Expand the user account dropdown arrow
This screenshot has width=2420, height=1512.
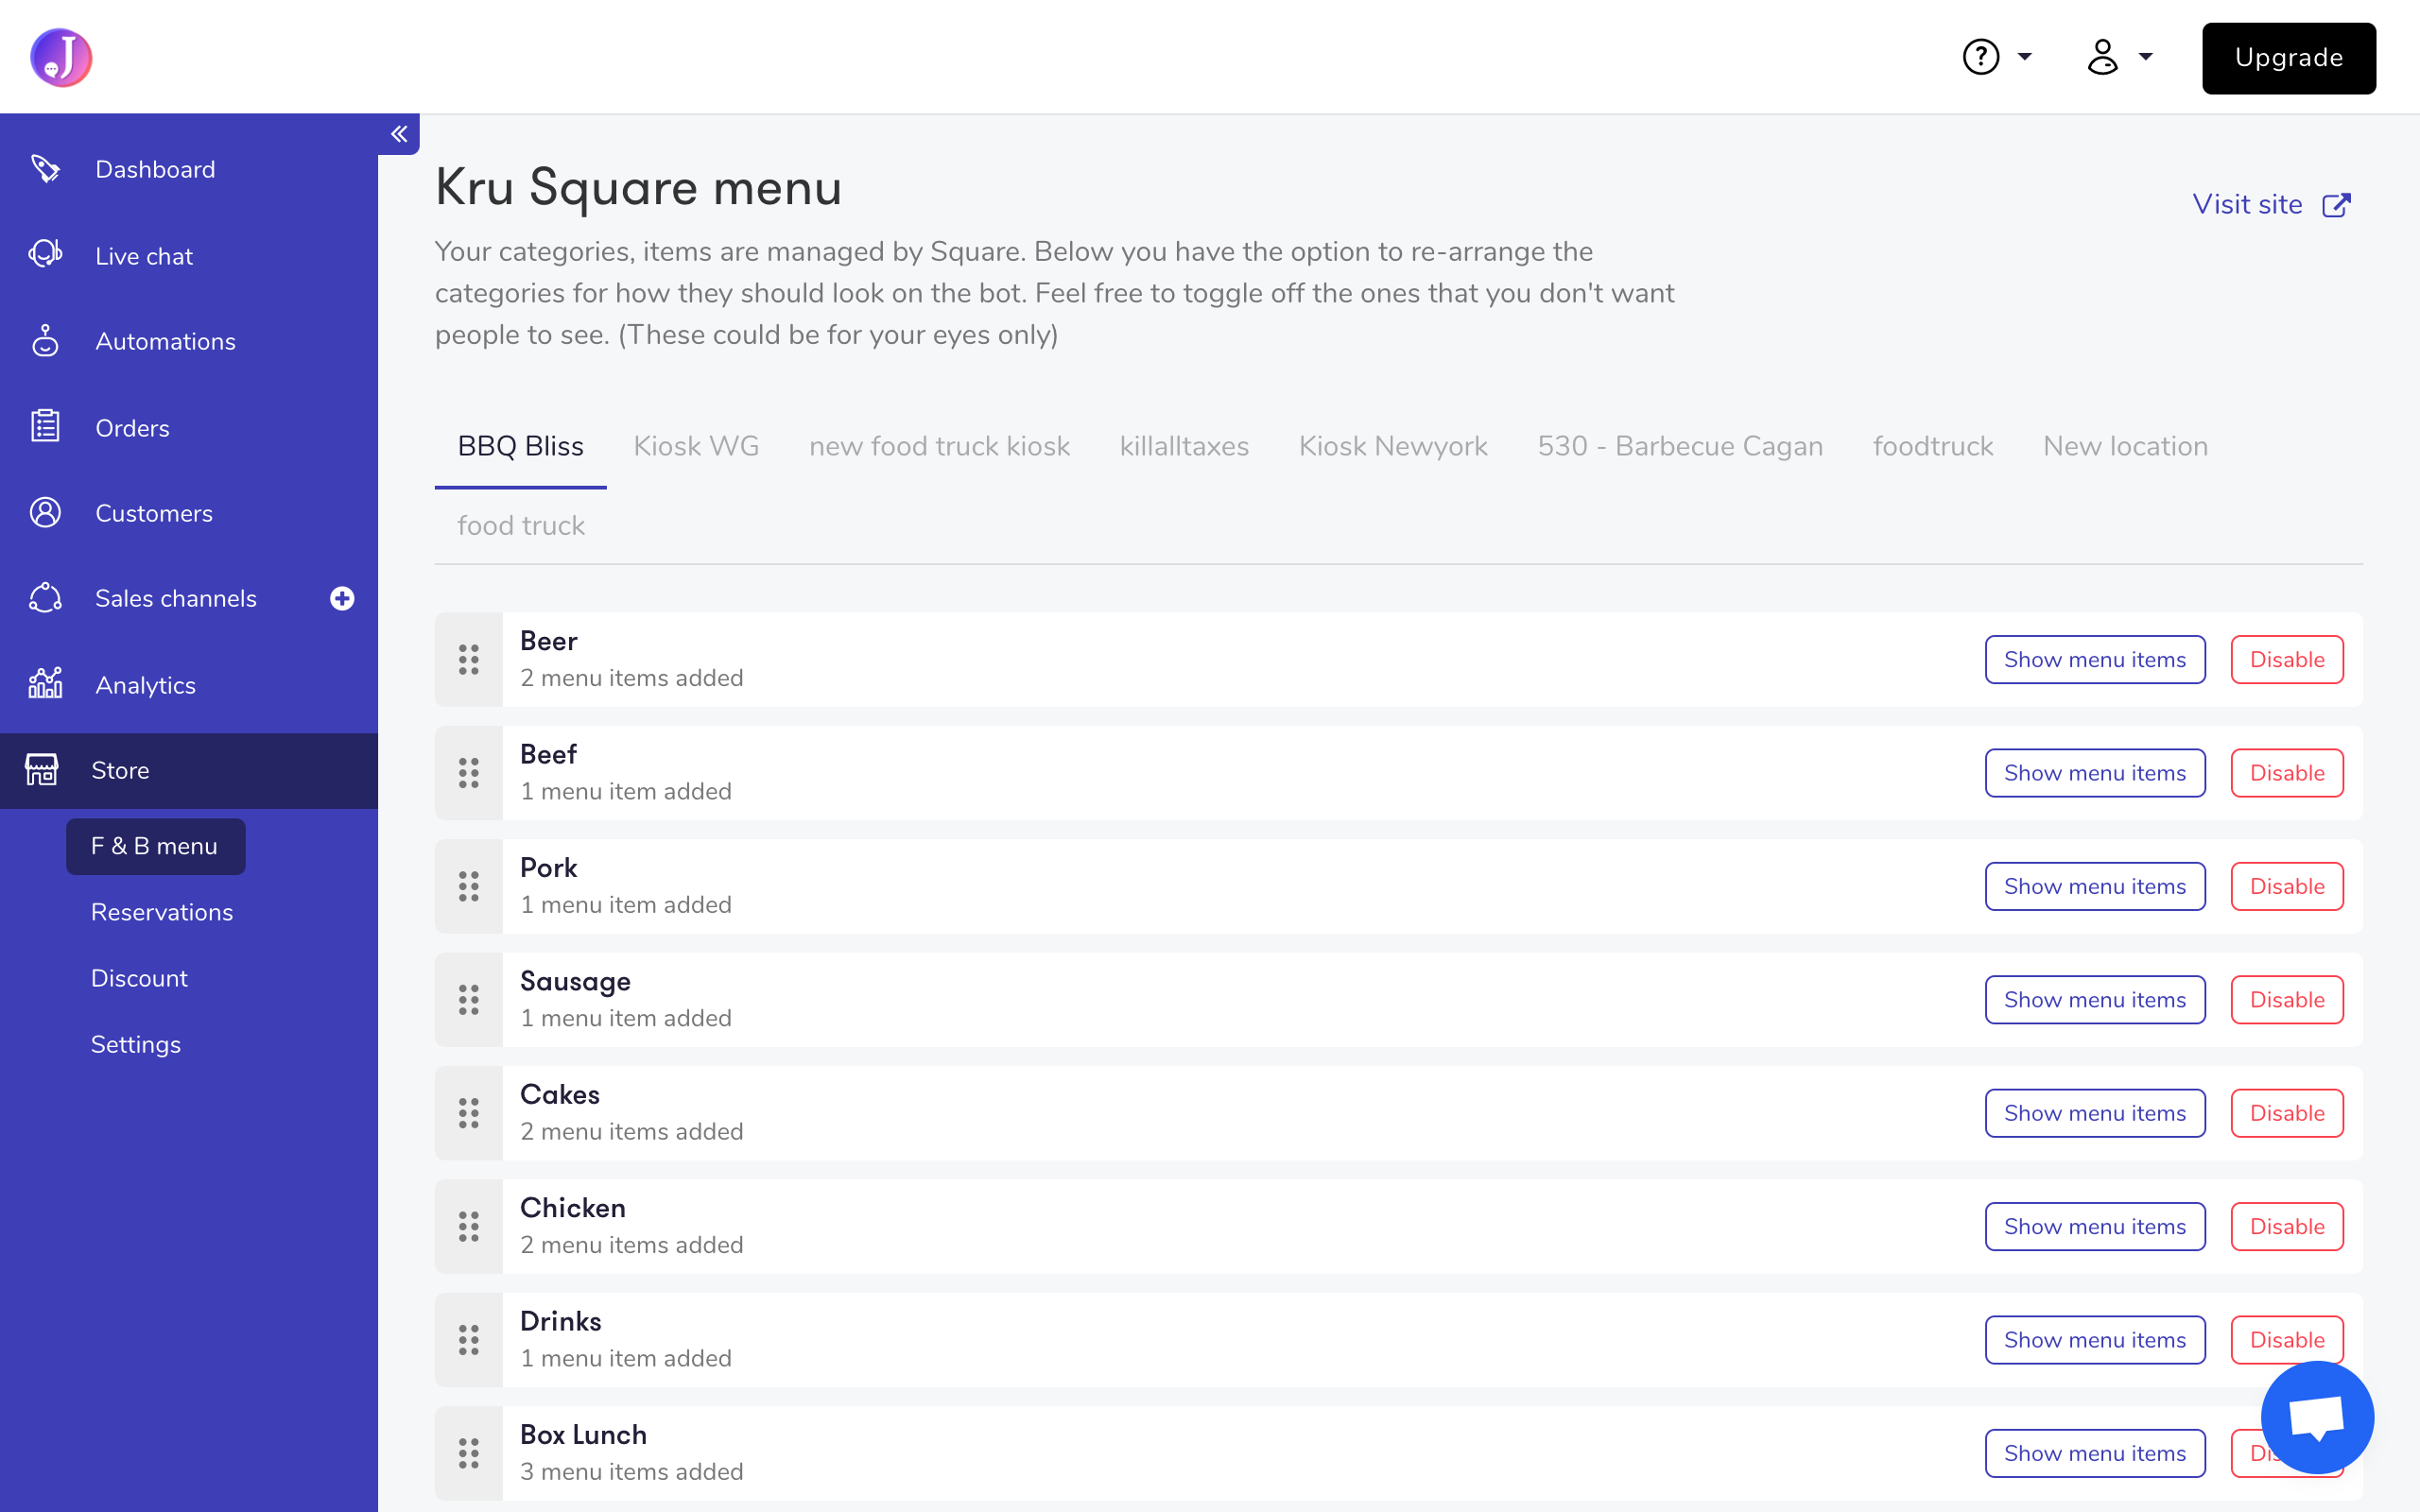tap(2146, 57)
